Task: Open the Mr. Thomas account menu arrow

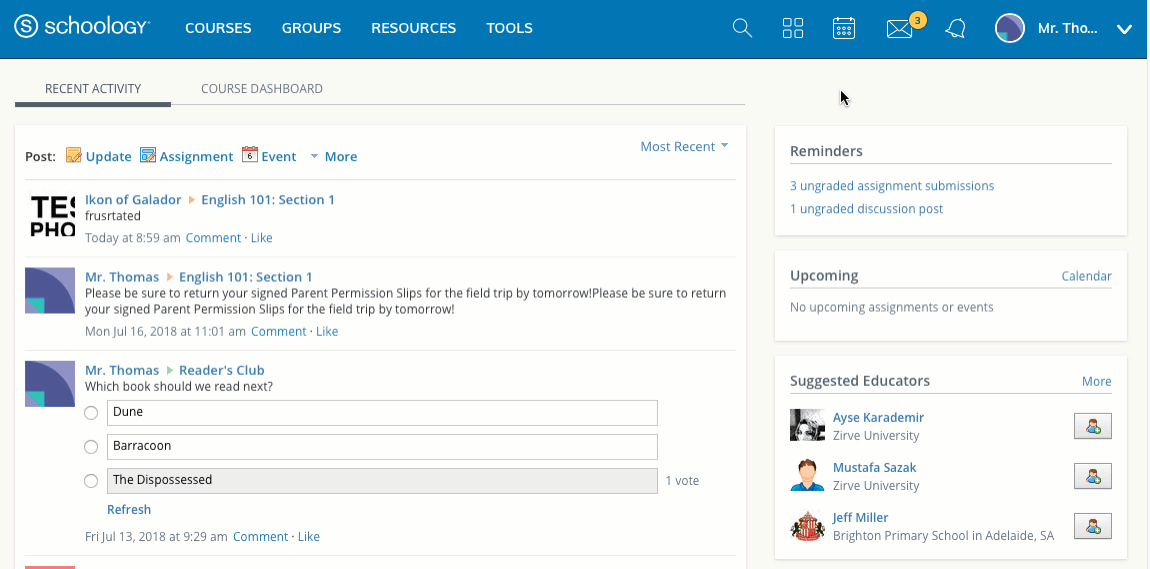Action: 1124,29
